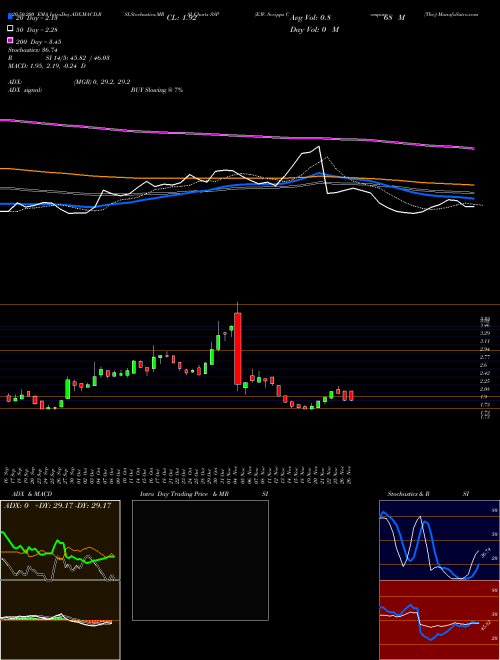Click the 2.25 price axis label

coord(484,381)
